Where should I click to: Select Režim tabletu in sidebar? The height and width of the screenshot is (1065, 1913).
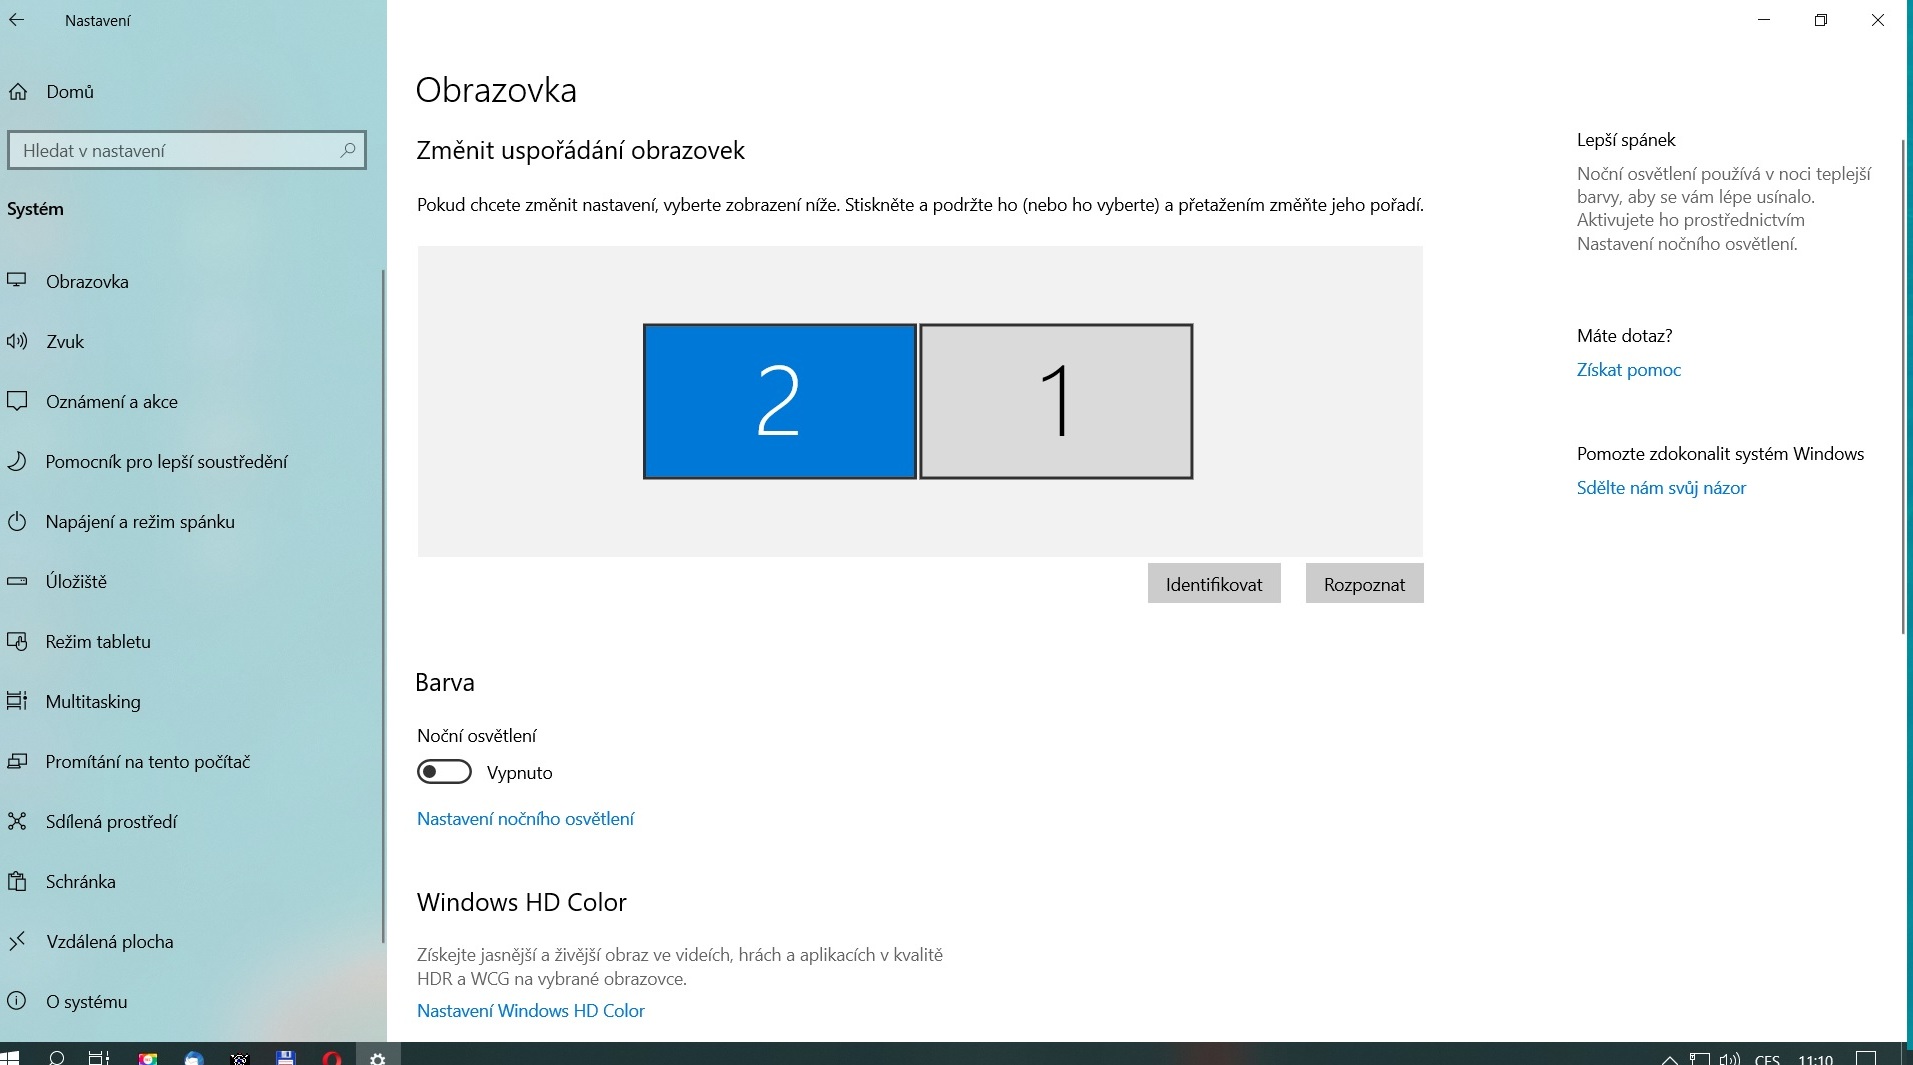tap(98, 642)
